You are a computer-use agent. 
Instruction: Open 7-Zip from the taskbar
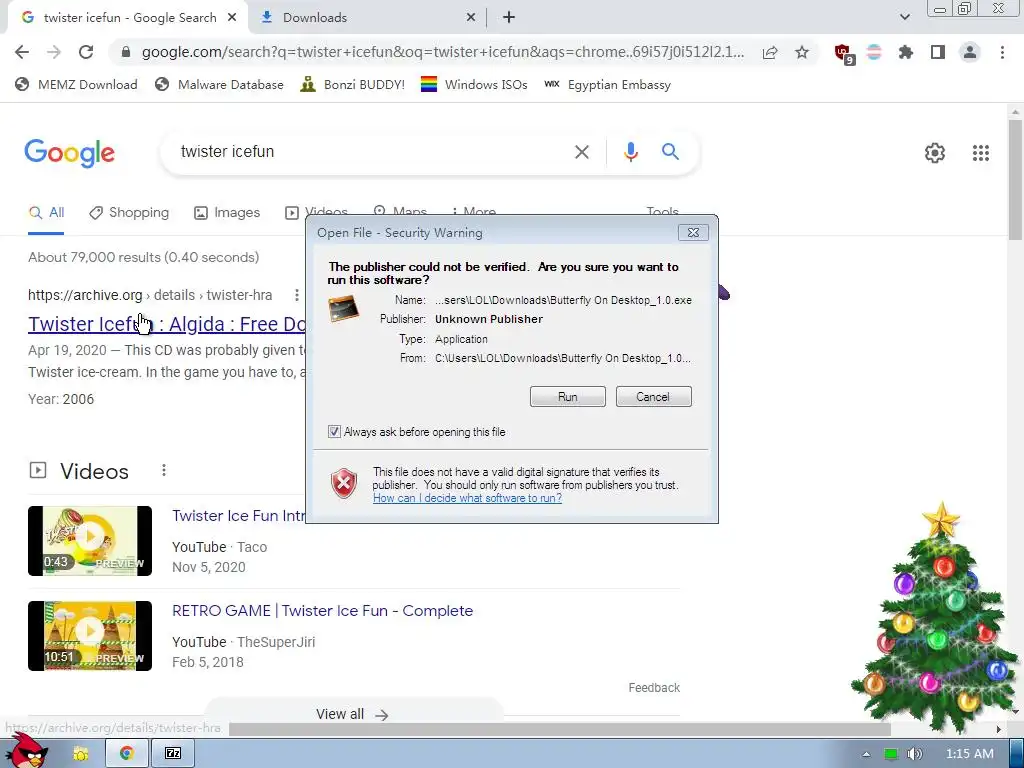click(173, 753)
